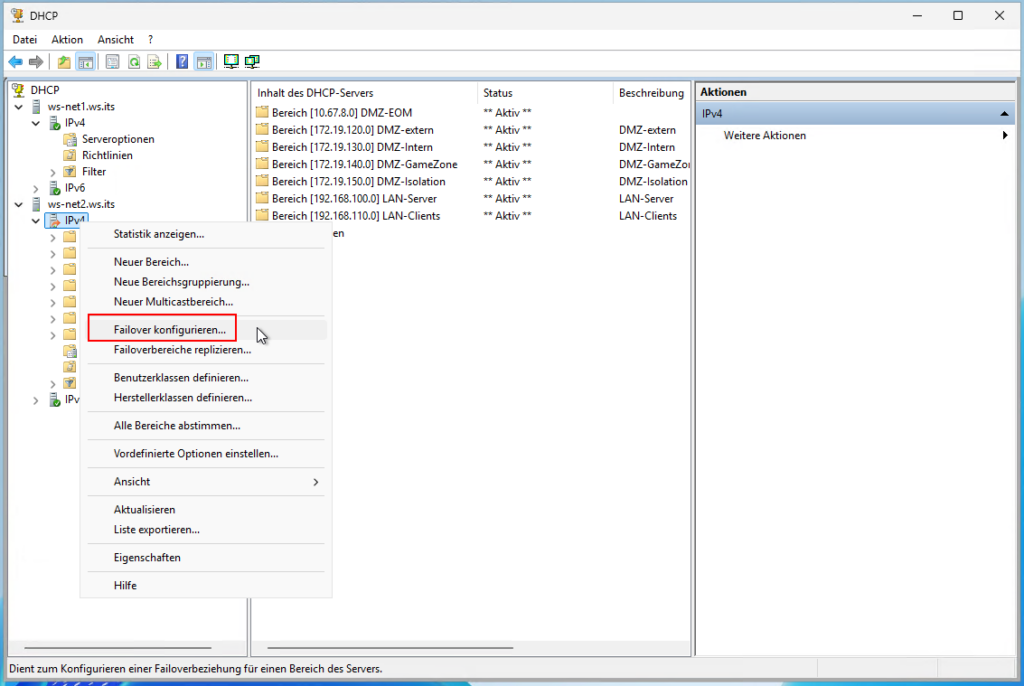The image size is (1024, 686).
Task: Click Liste exportieren... in context menu
Action: [206, 530]
